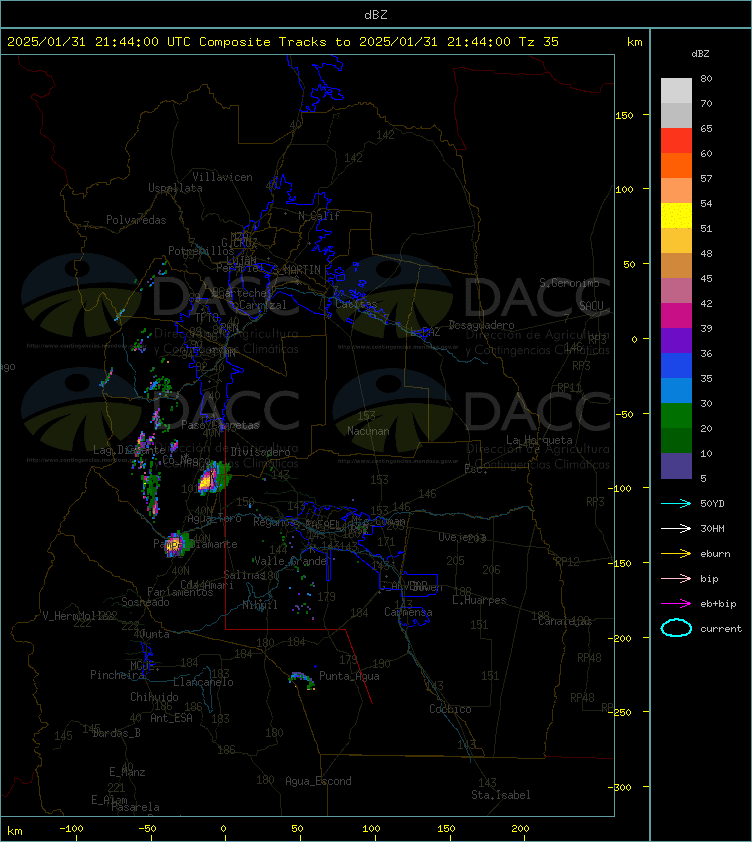The height and width of the screenshot is (842, 752).
Task: Click the Llancanelo map label
Action: (x=204, y=682)
